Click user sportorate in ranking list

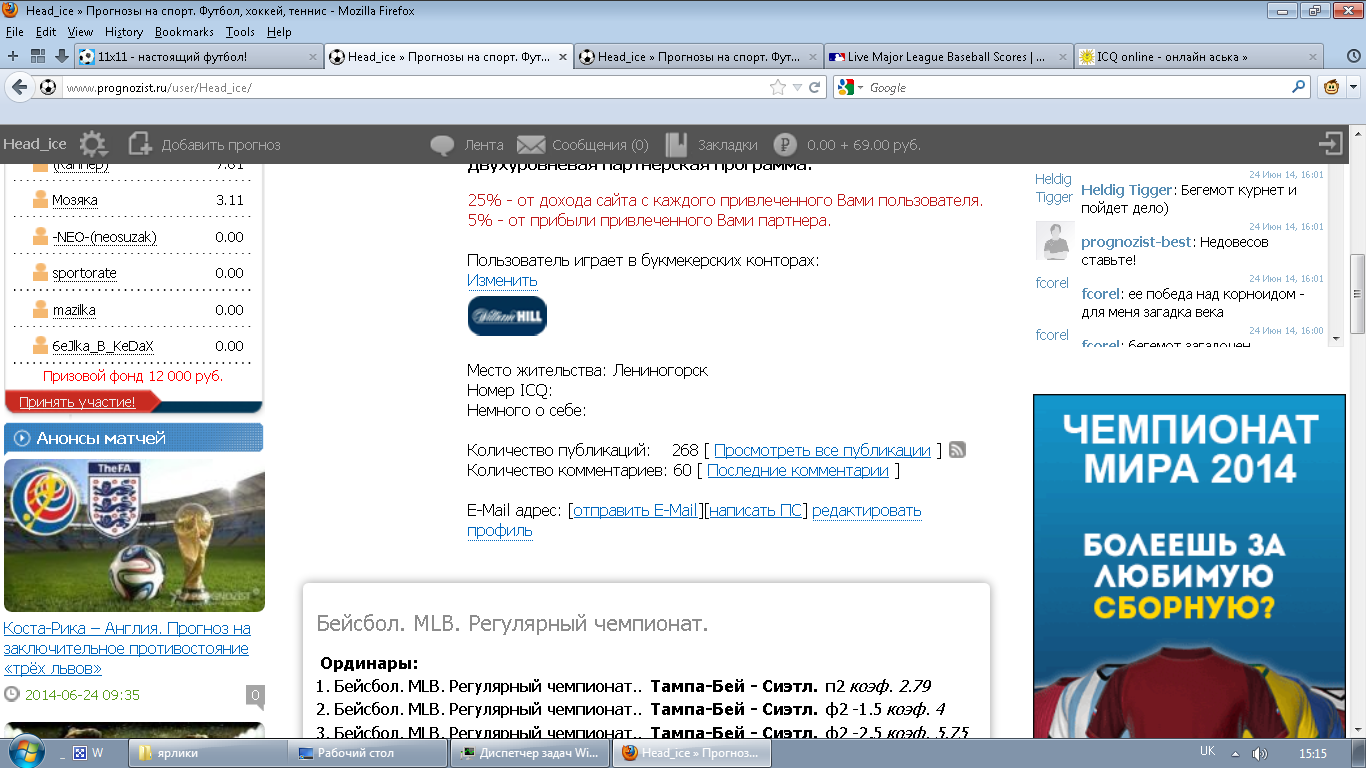pyautogui.click(x=84, y=273)
